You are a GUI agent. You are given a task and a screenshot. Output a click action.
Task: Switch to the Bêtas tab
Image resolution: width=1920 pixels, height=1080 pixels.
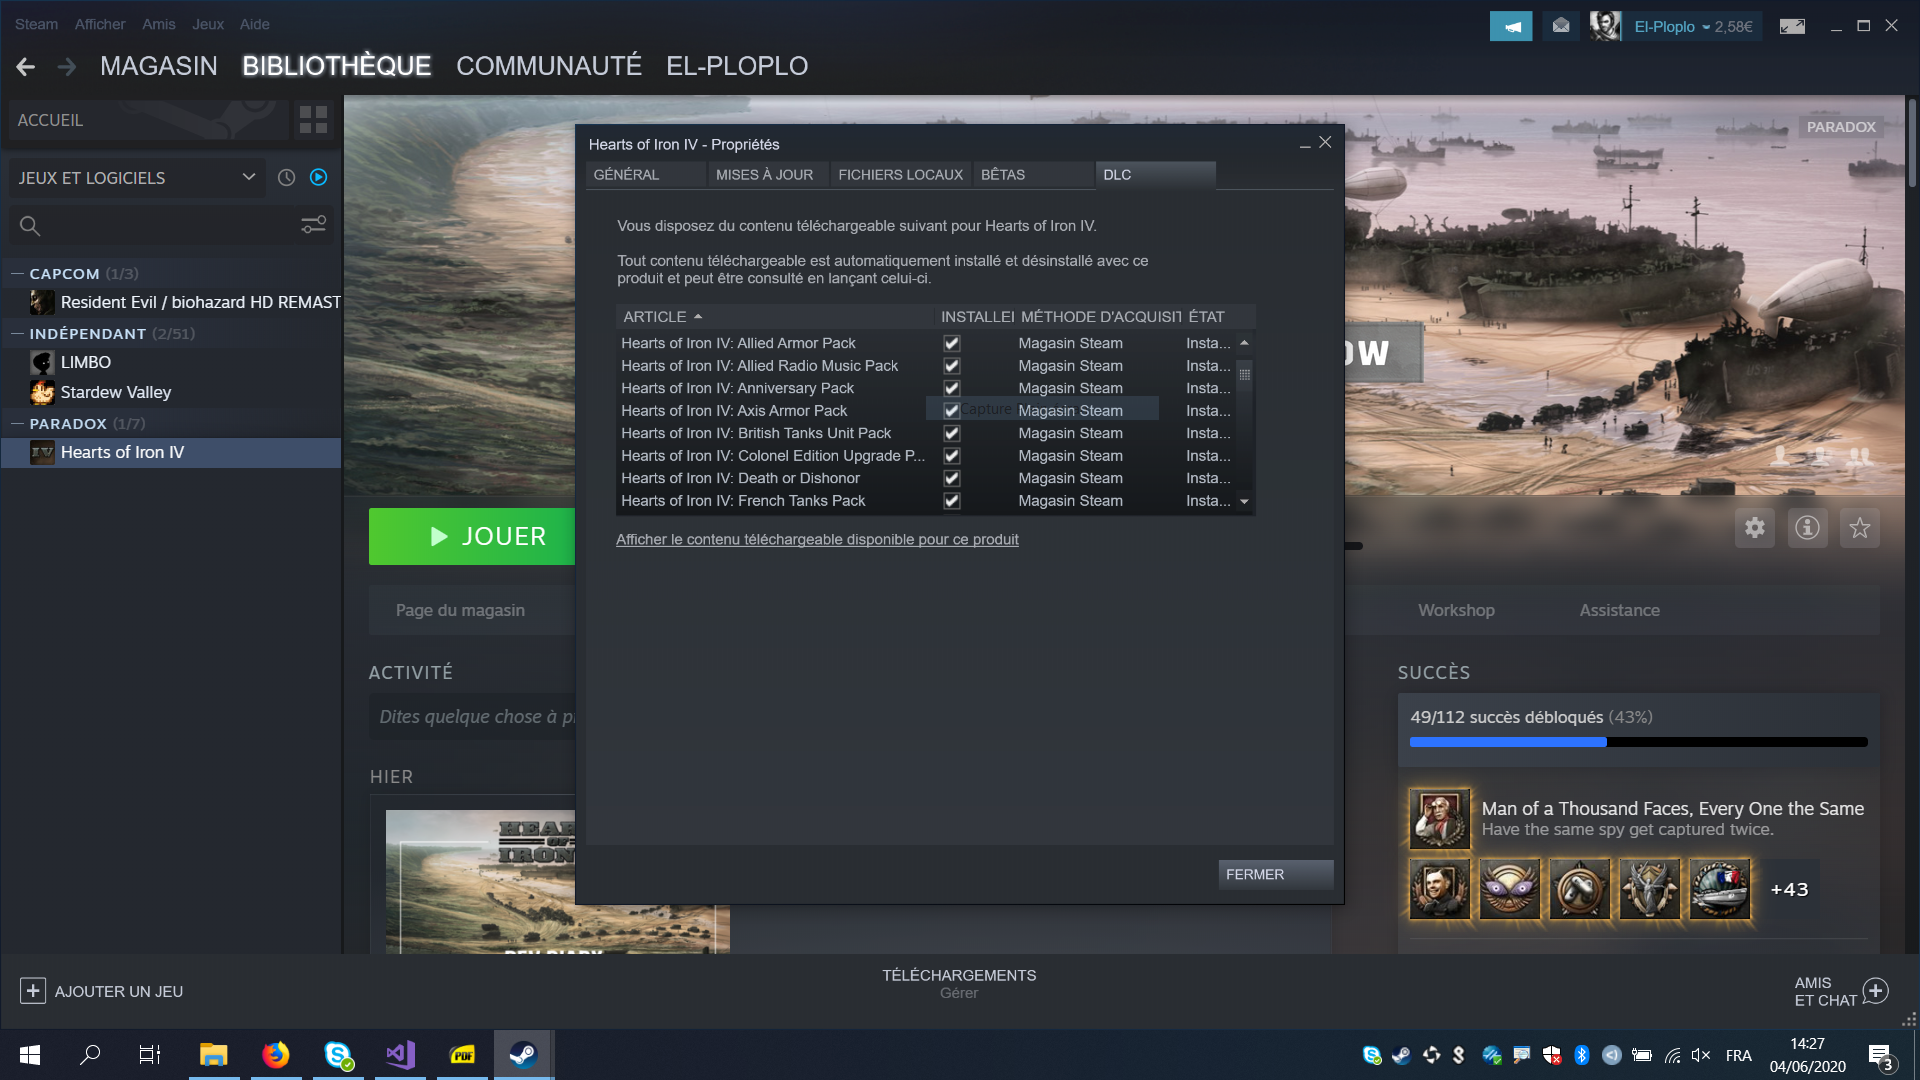pyautogui.click(x=1003, y=175)
